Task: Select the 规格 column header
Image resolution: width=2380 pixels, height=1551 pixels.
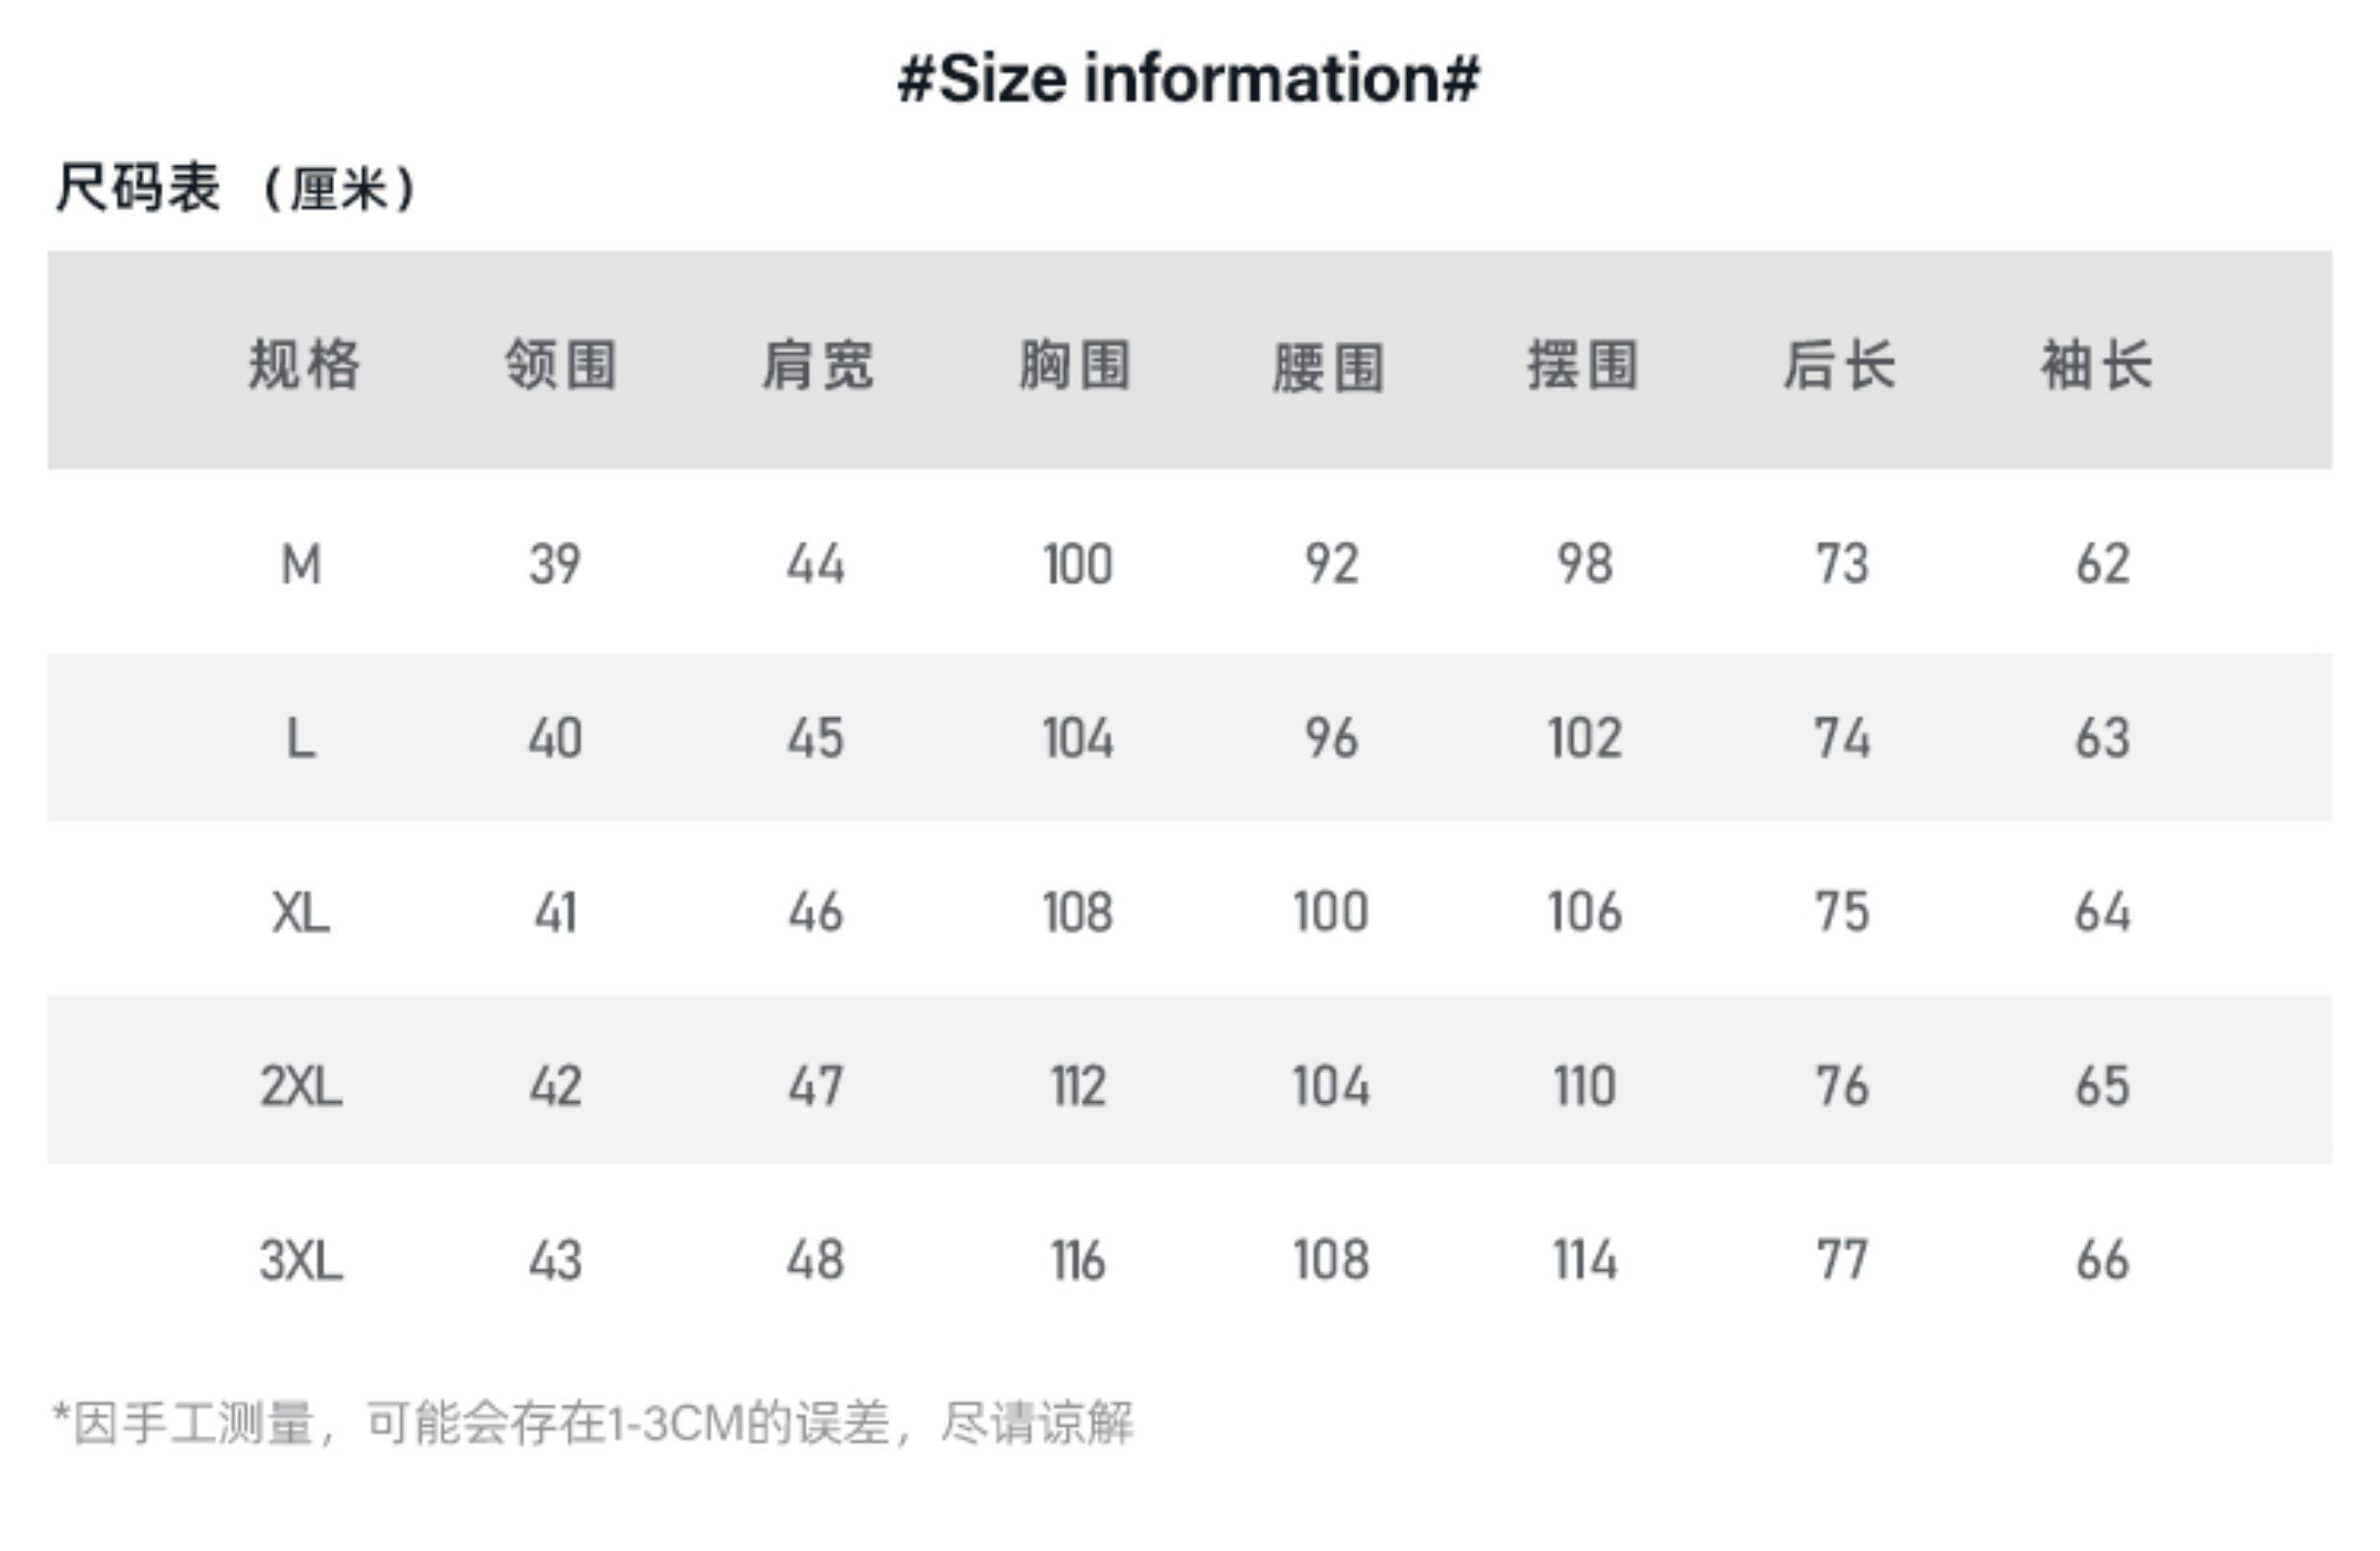Action: (x=303, y=364)
